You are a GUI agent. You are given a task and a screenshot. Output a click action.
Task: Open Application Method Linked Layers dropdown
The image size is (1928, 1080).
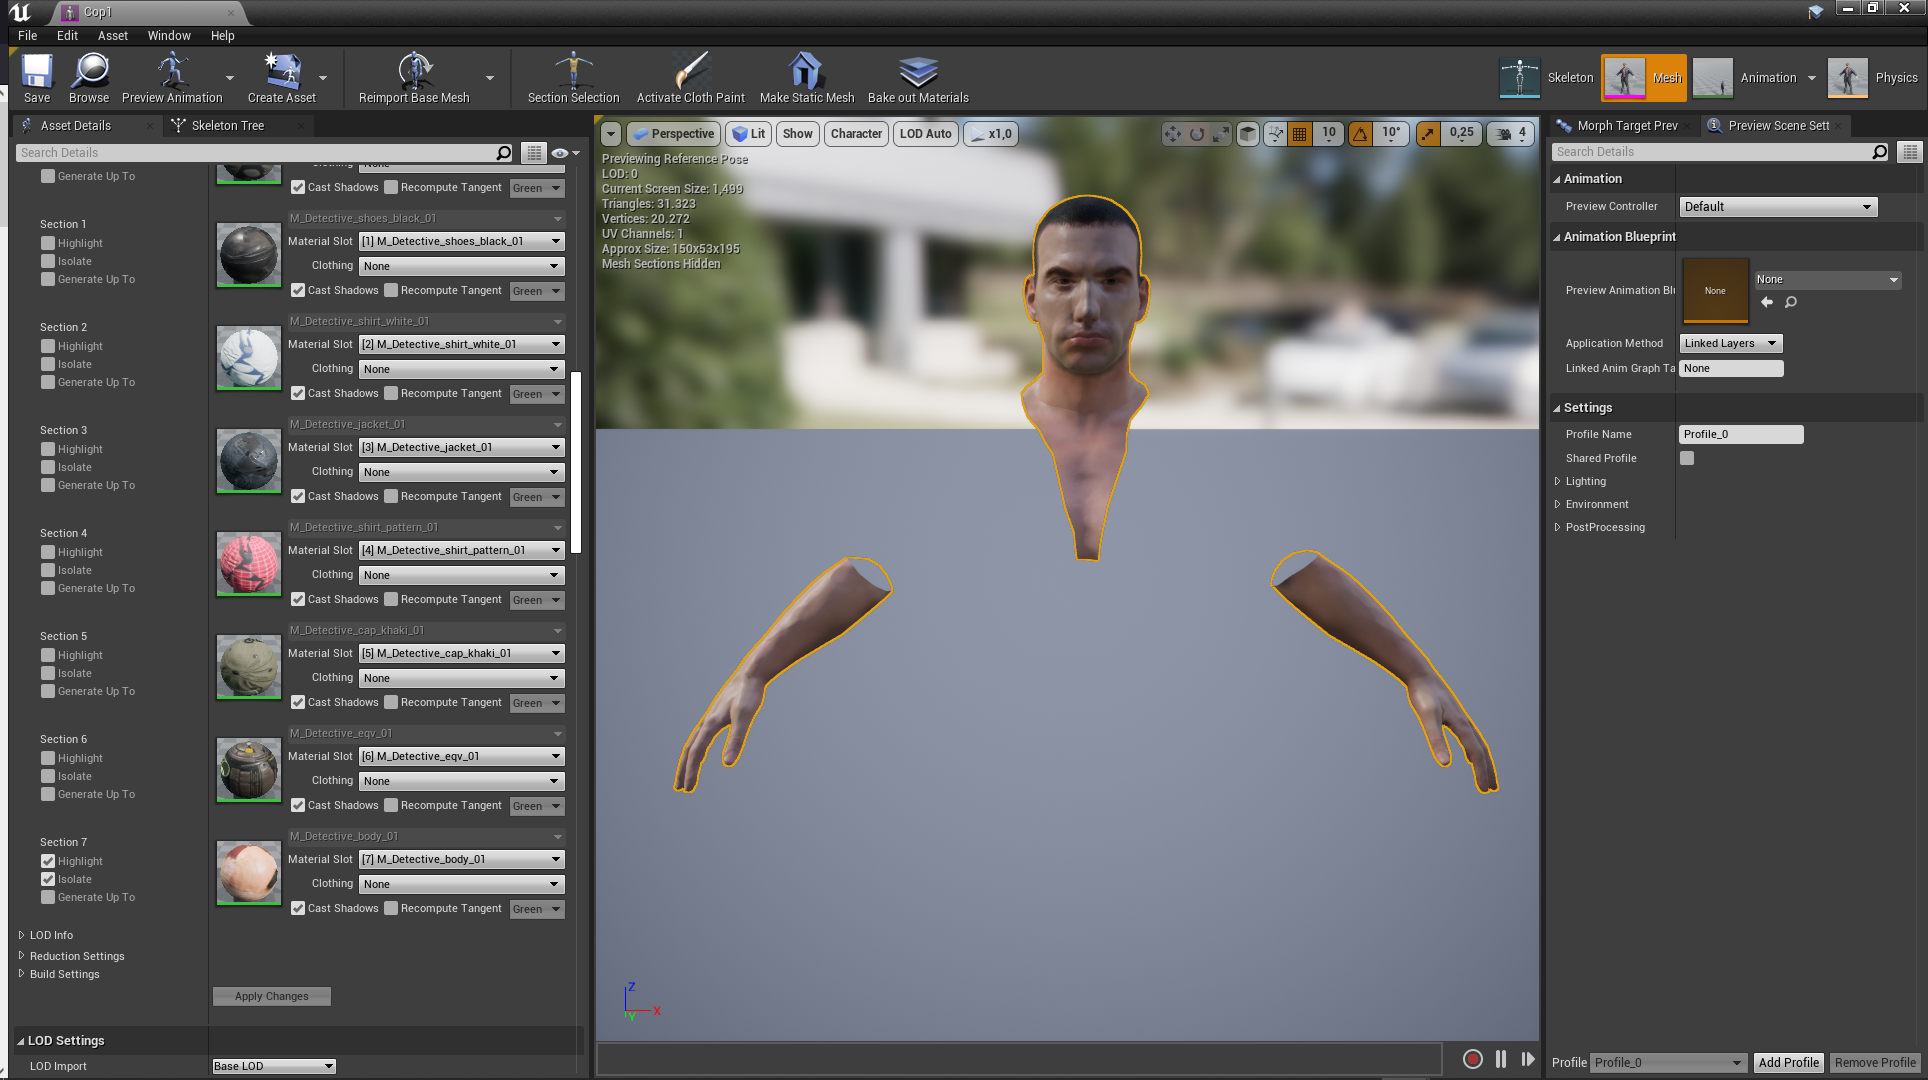coord(1730,343)
